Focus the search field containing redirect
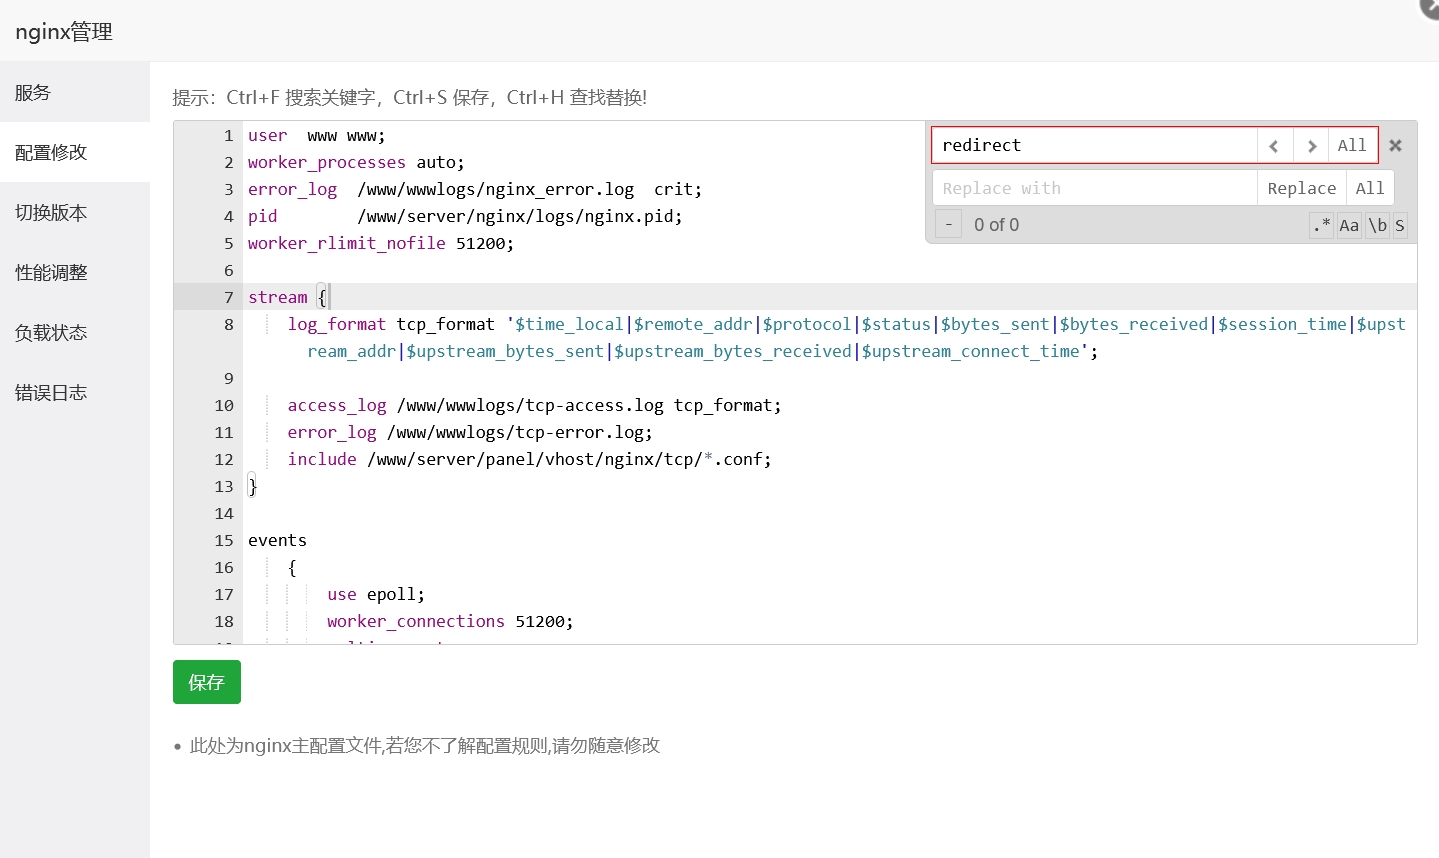The height and width of the screenshot is (858, 1439). tap(1094, 146)
